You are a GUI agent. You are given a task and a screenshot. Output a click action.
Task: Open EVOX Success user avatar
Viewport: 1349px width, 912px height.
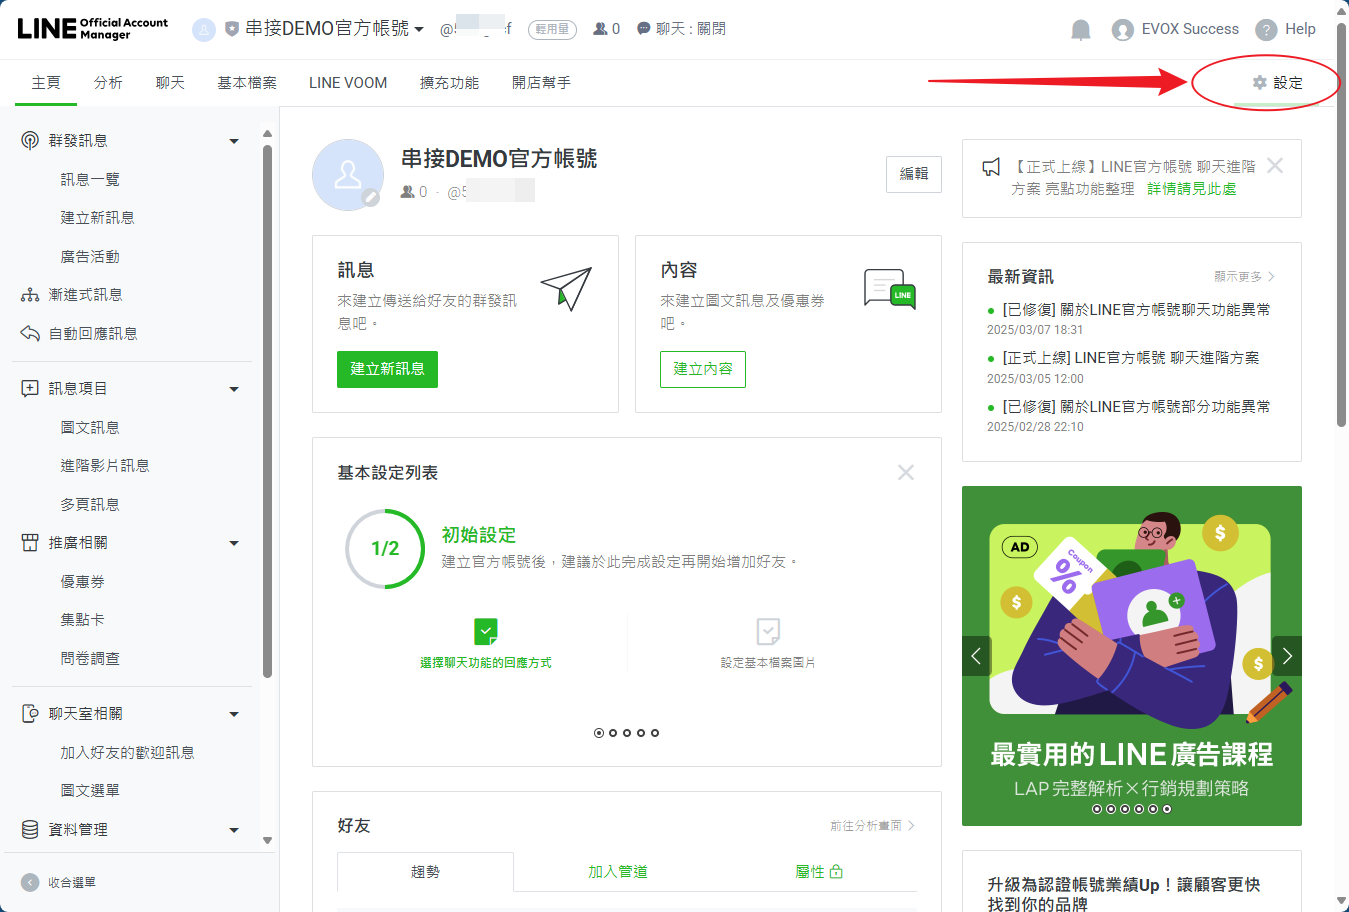pyautogui.click(x=1123, y=30)
